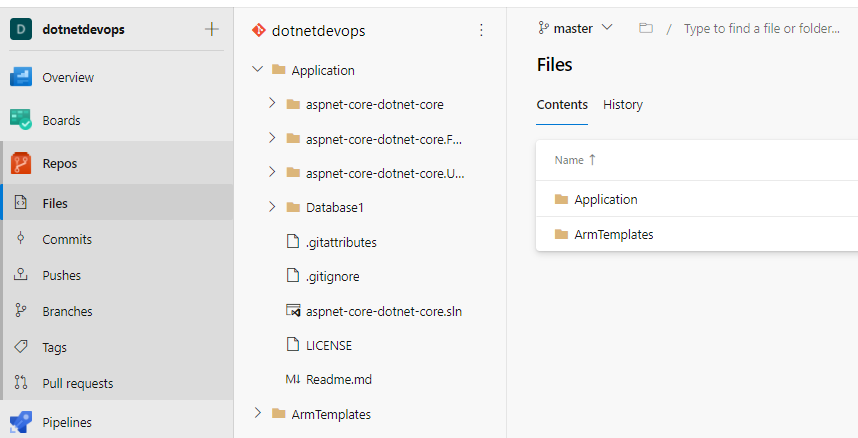Viewport: 858px width, 438px height.
Task: Open the ArmTemplates folder in file list
Action: (x=613, y=235)
